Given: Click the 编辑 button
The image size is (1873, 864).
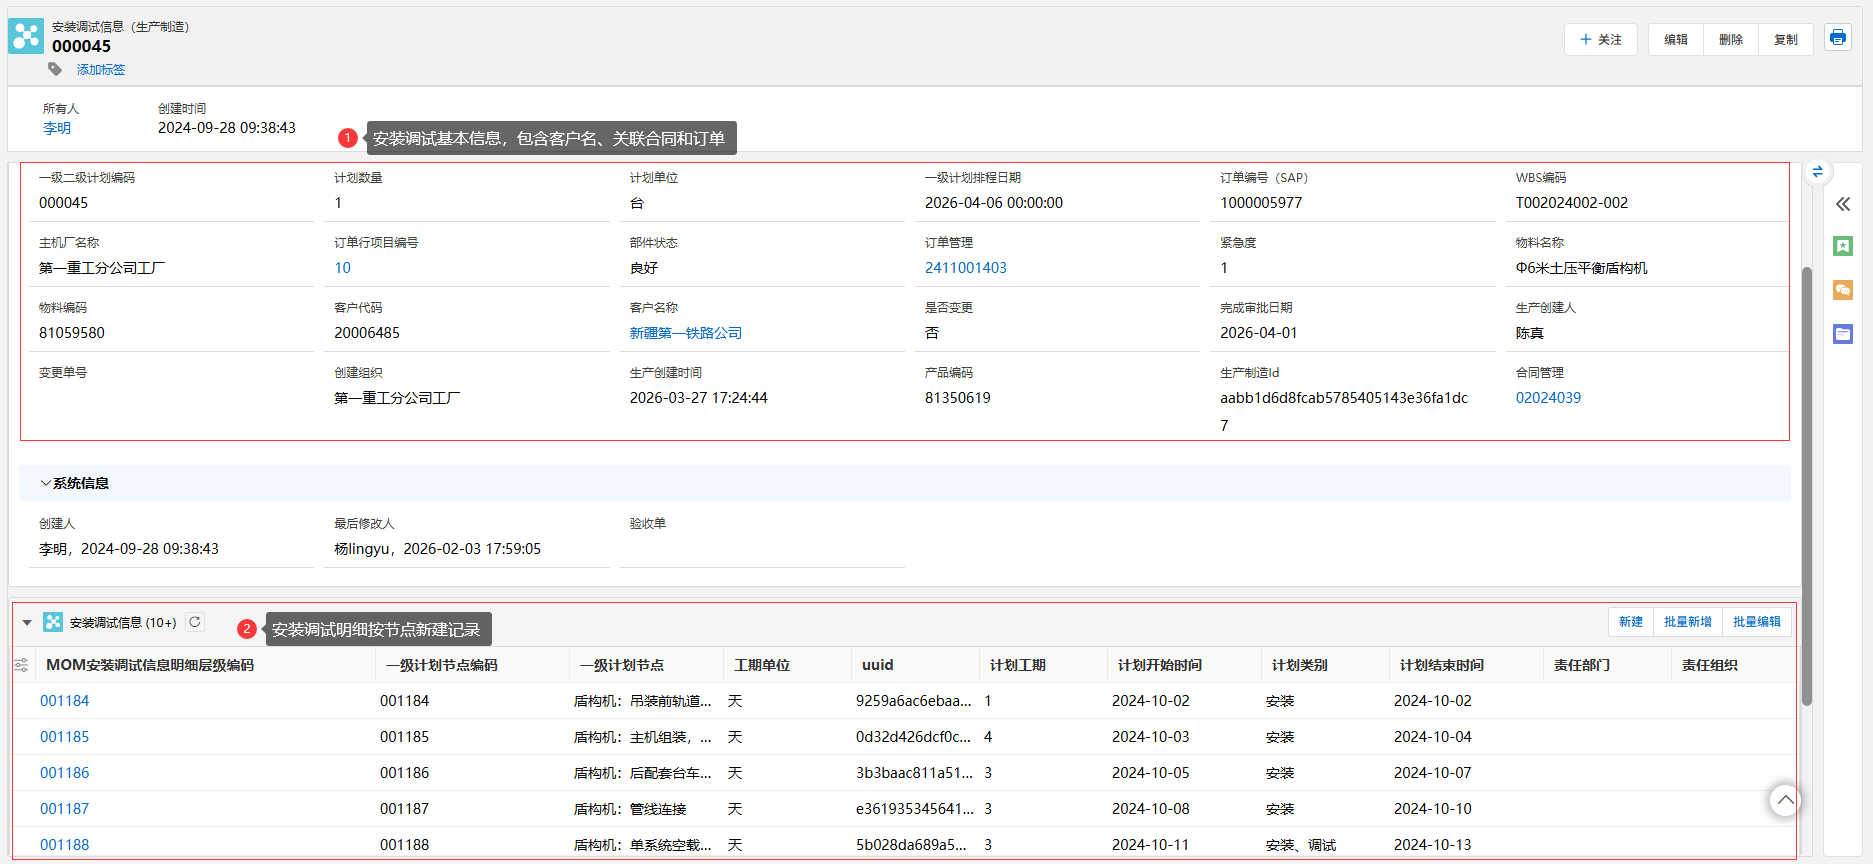Looking at the screenshot, I should click(x=1675, y=40).
